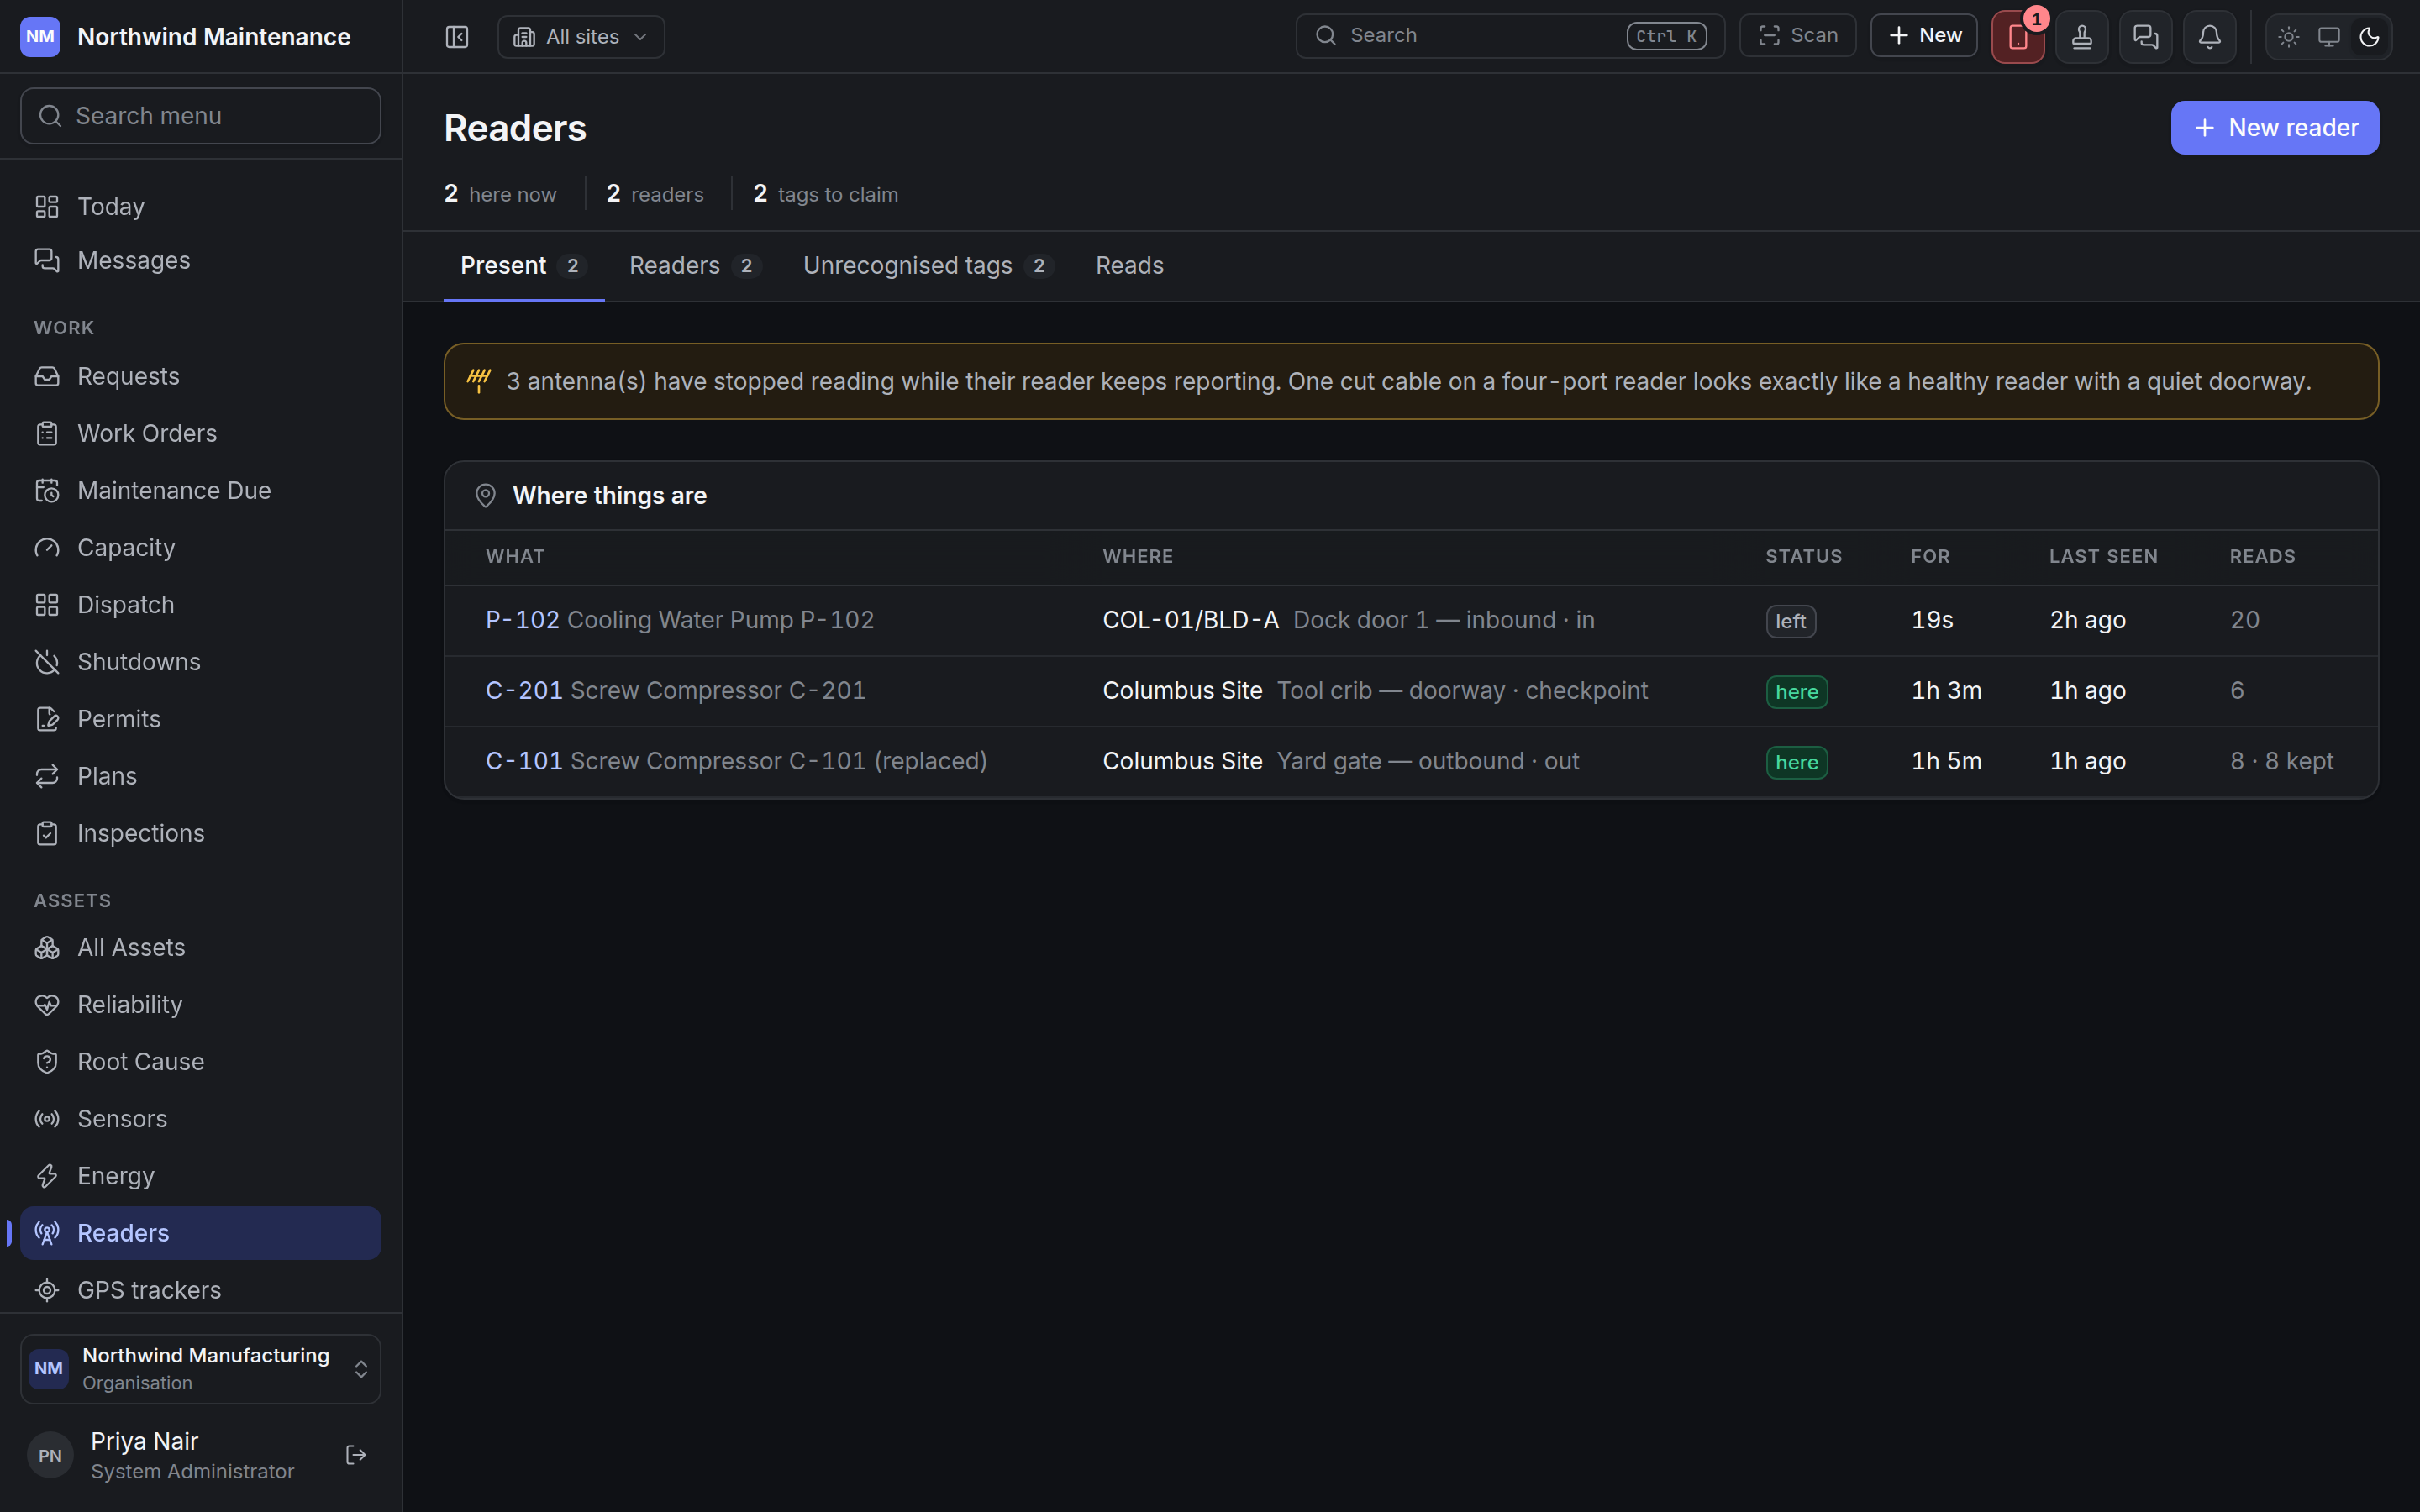Switch to the Readers tab

pos(695,266)
